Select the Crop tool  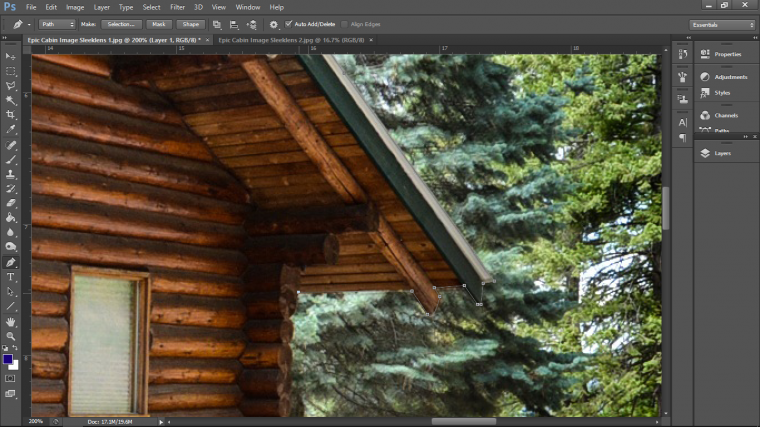click(10, 115)
